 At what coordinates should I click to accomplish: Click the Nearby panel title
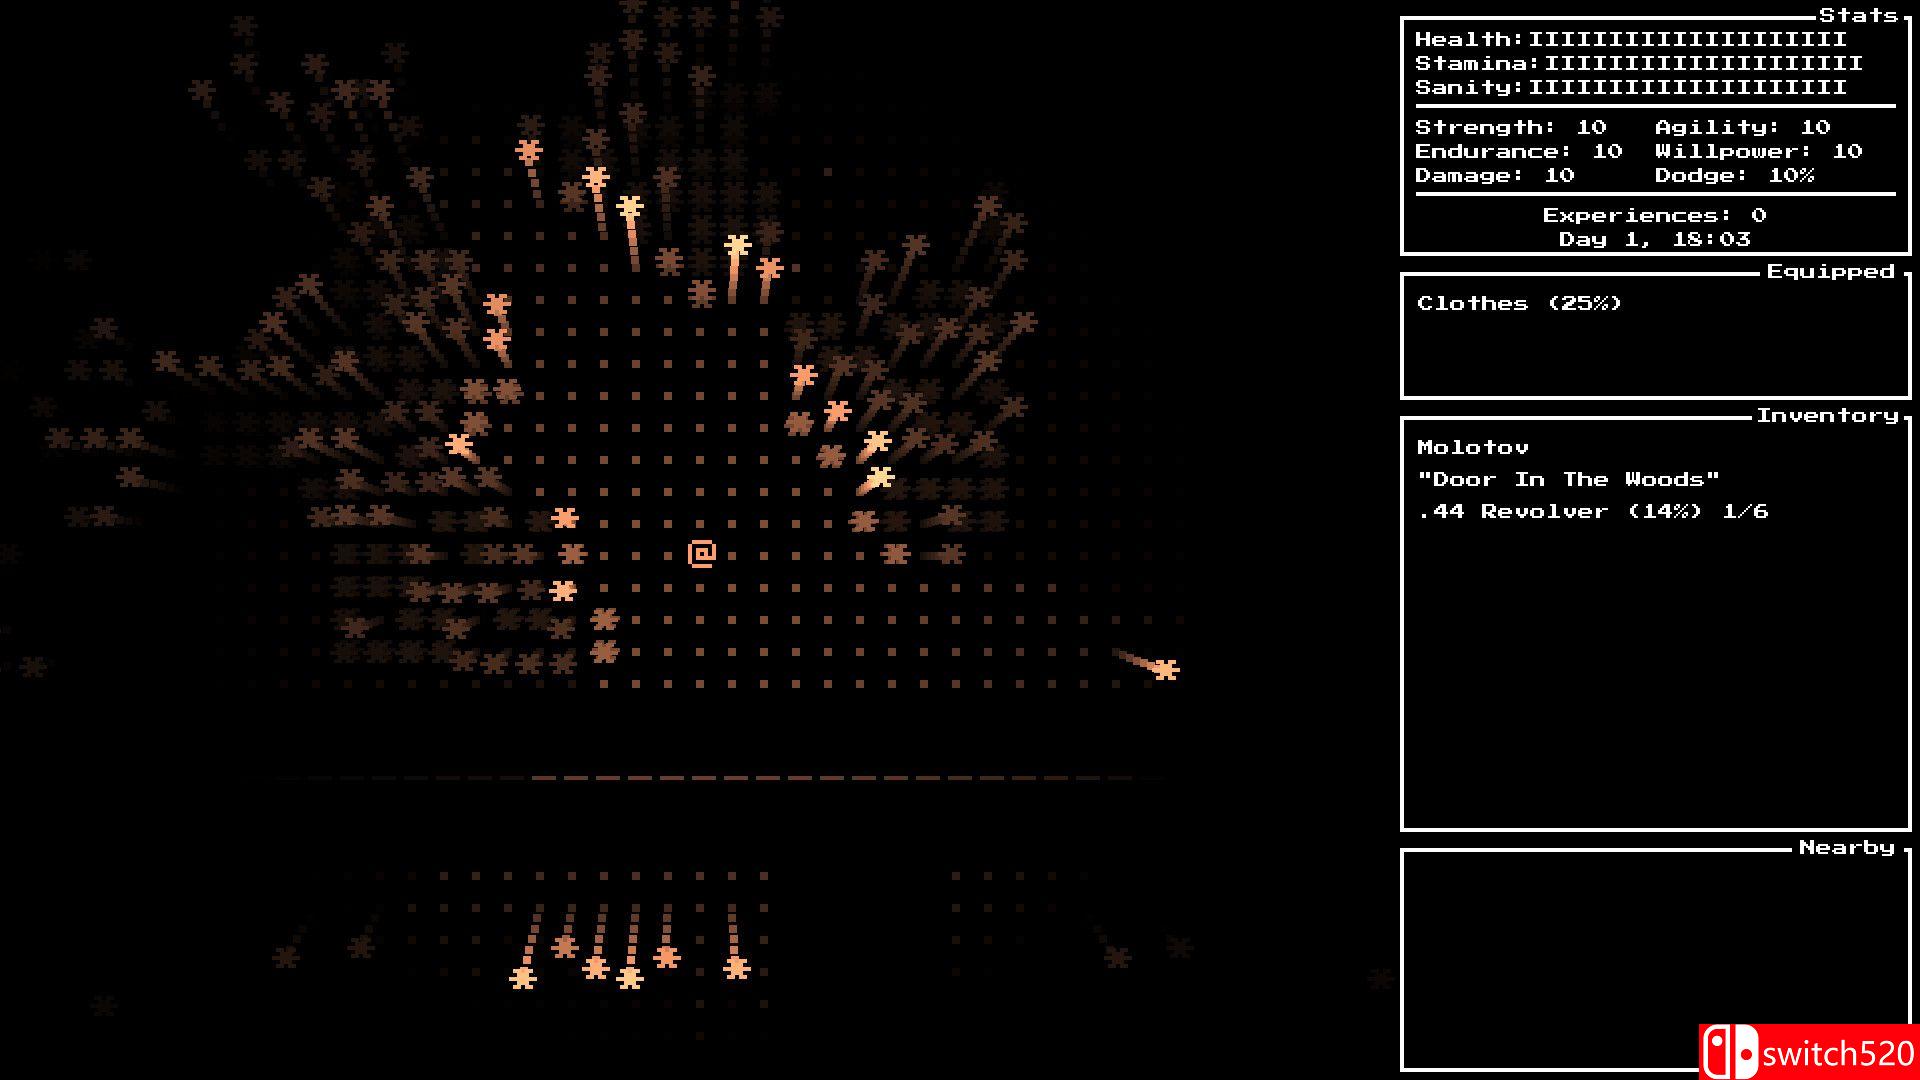click(x=1846, y=847)
